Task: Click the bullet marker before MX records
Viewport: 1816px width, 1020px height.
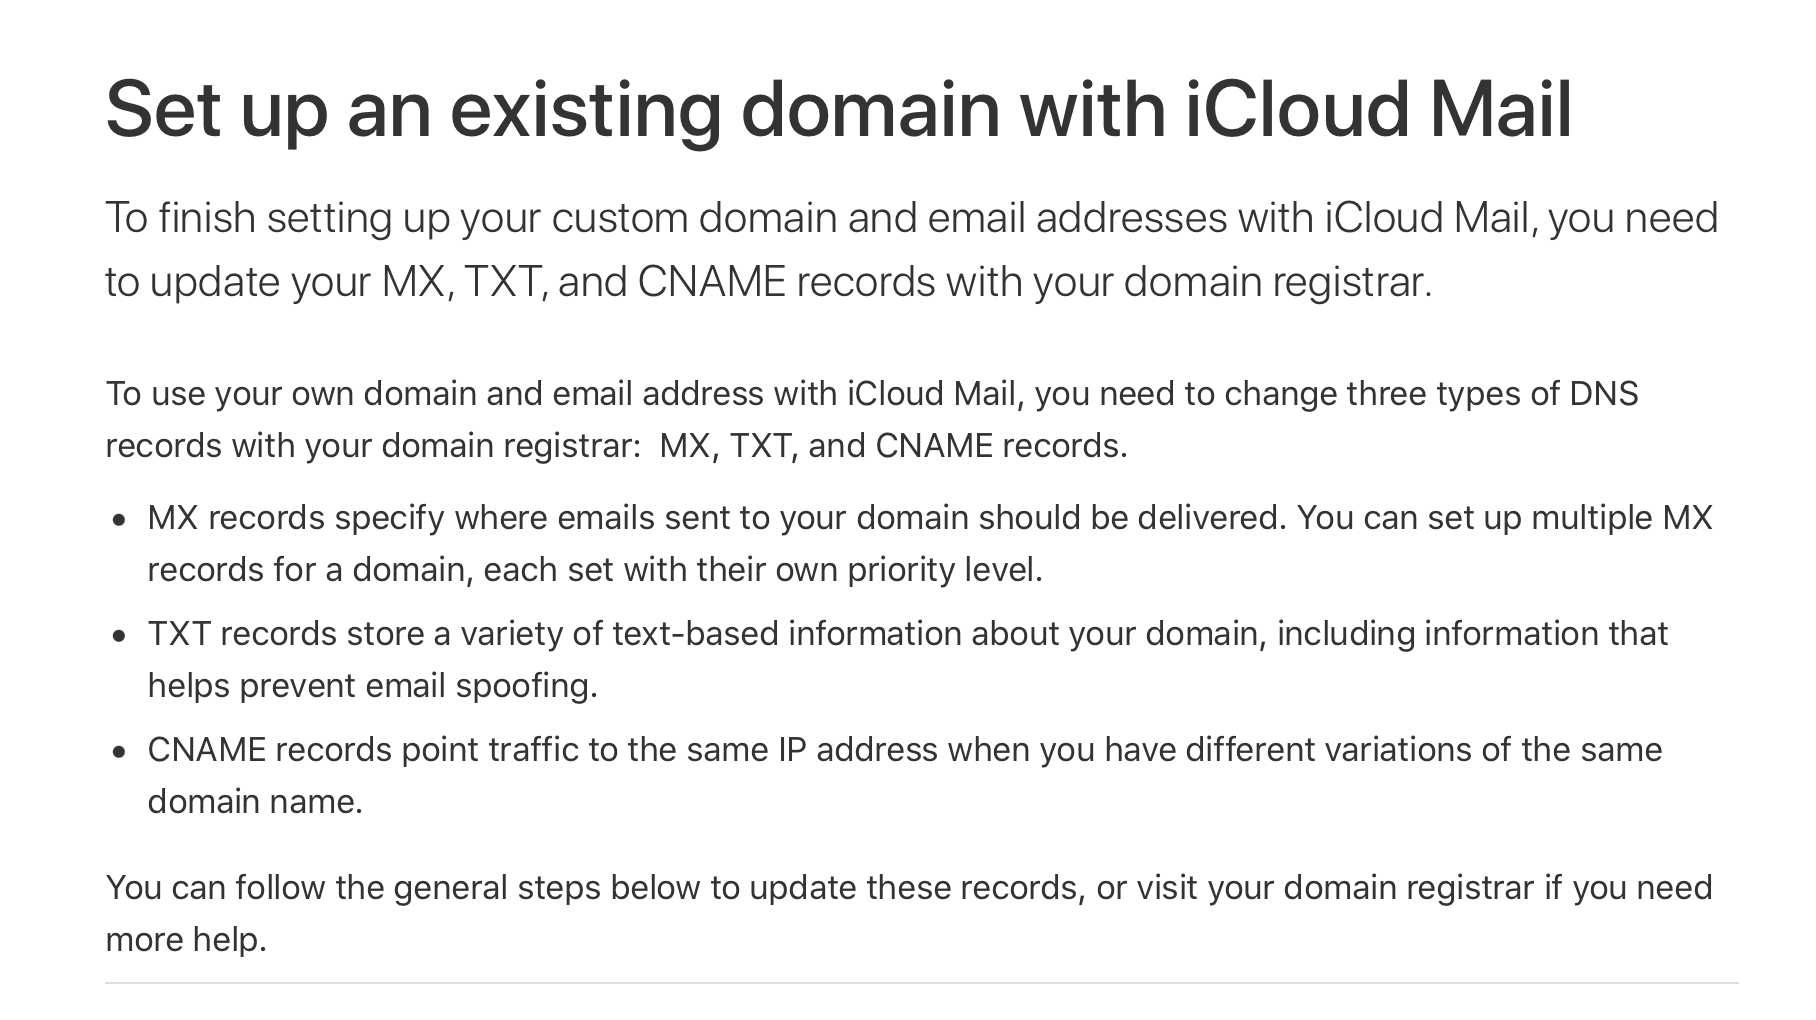Action: pyautogui.click(x=120, y=520)
